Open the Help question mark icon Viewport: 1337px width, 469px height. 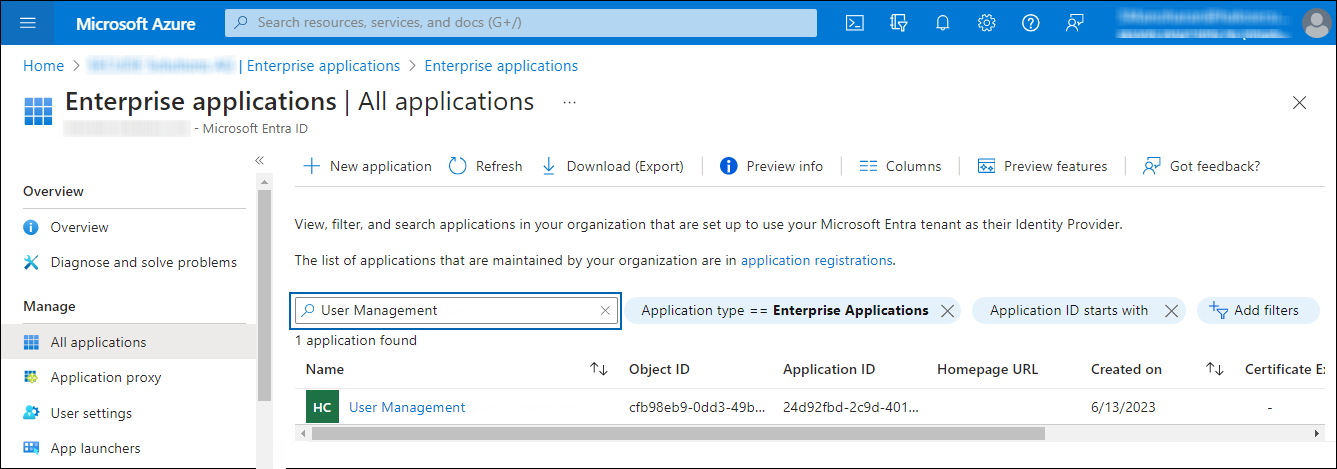1030,23
